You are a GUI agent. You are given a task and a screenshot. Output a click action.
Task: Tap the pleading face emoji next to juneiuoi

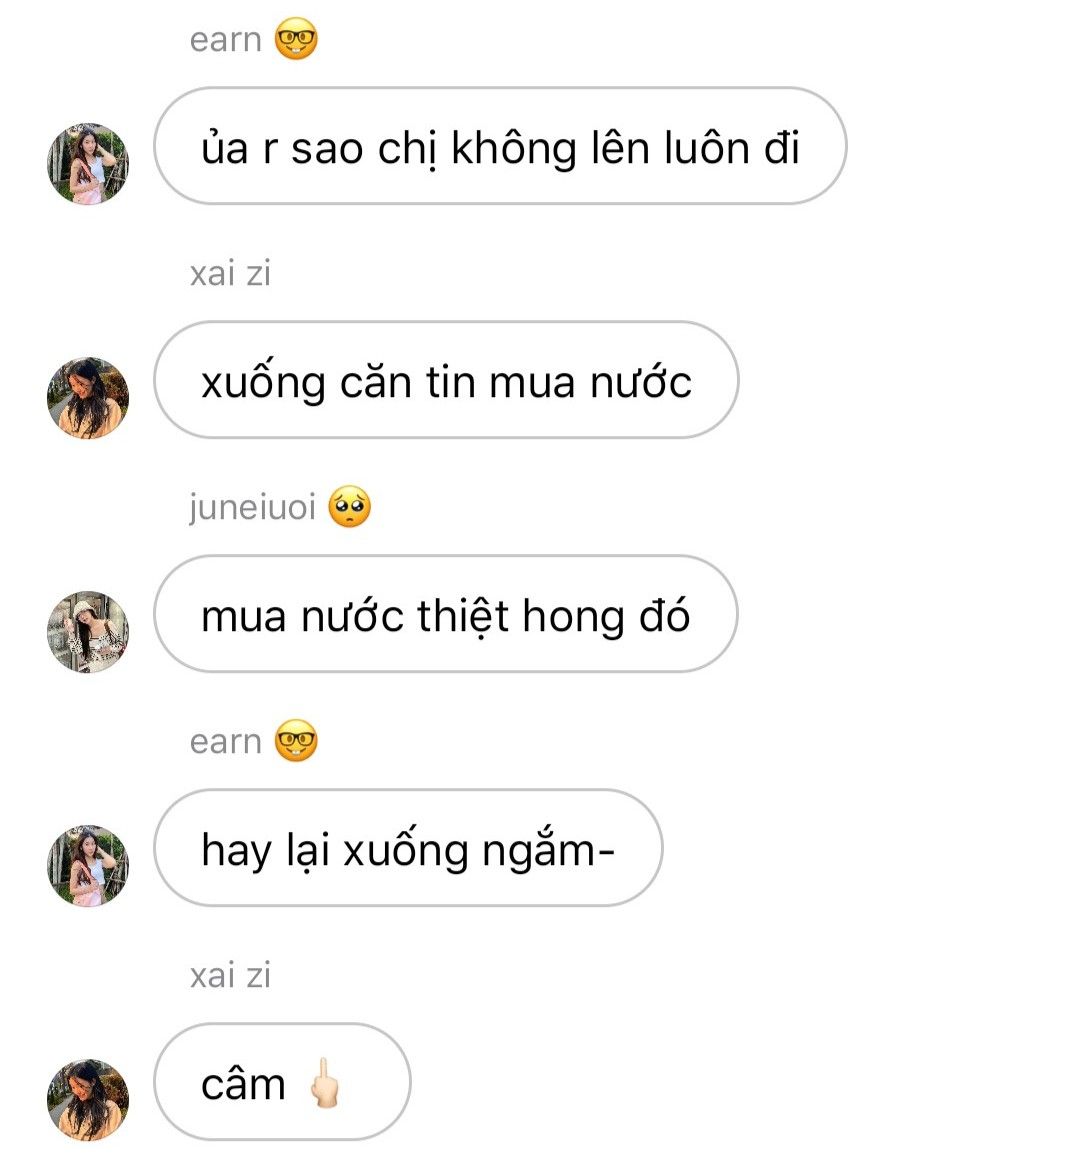tap(350, 507)
